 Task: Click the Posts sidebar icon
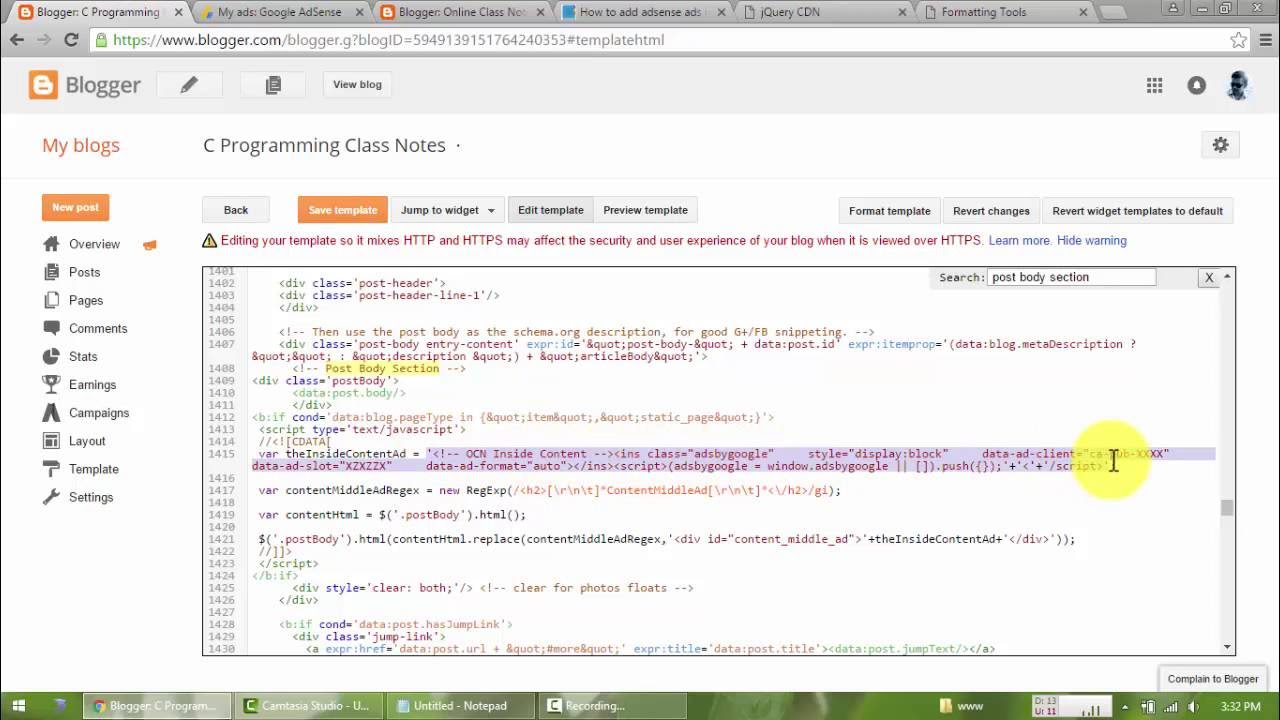click(51, 272)
